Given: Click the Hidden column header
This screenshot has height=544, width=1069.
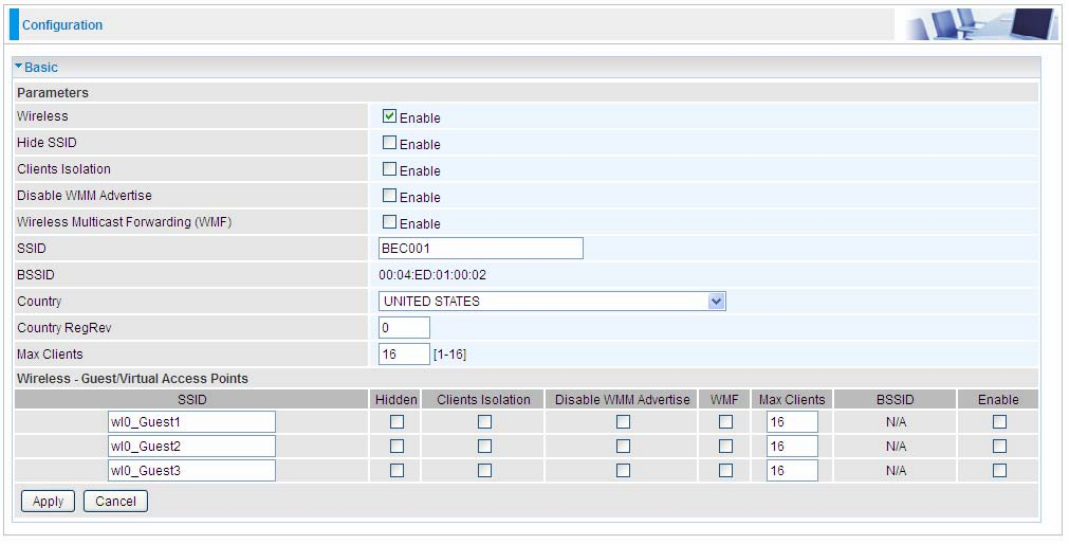Looking at the screenshot, I should coord(396,400).
